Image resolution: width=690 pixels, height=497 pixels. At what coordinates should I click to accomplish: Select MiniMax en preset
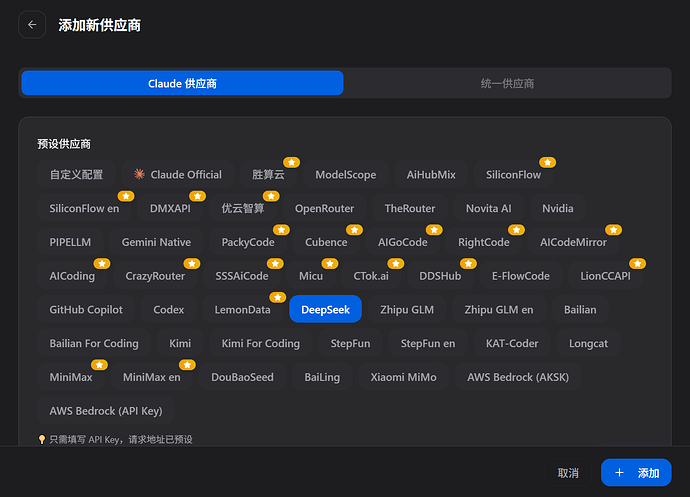pos(151,377)
